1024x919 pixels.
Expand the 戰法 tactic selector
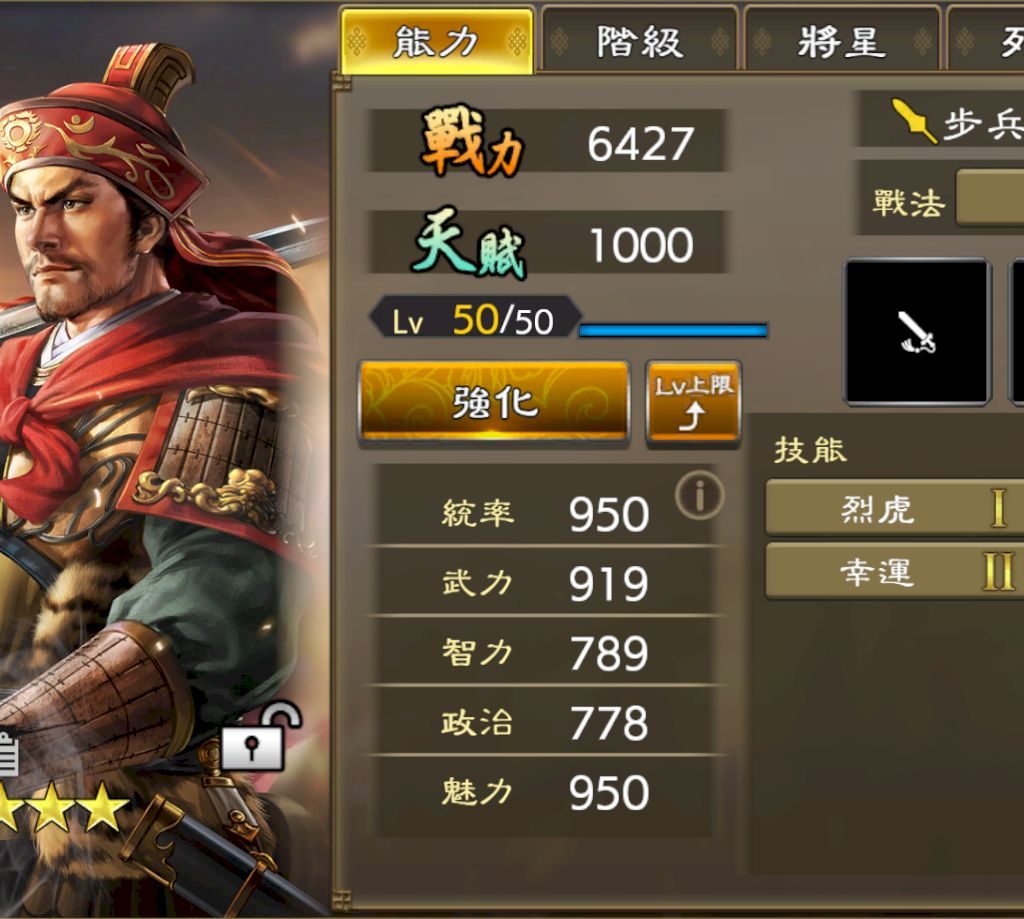click(990, 198)
